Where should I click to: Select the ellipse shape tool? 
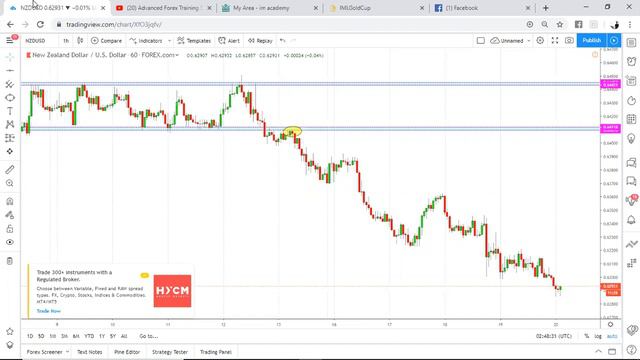click(10, 98)
